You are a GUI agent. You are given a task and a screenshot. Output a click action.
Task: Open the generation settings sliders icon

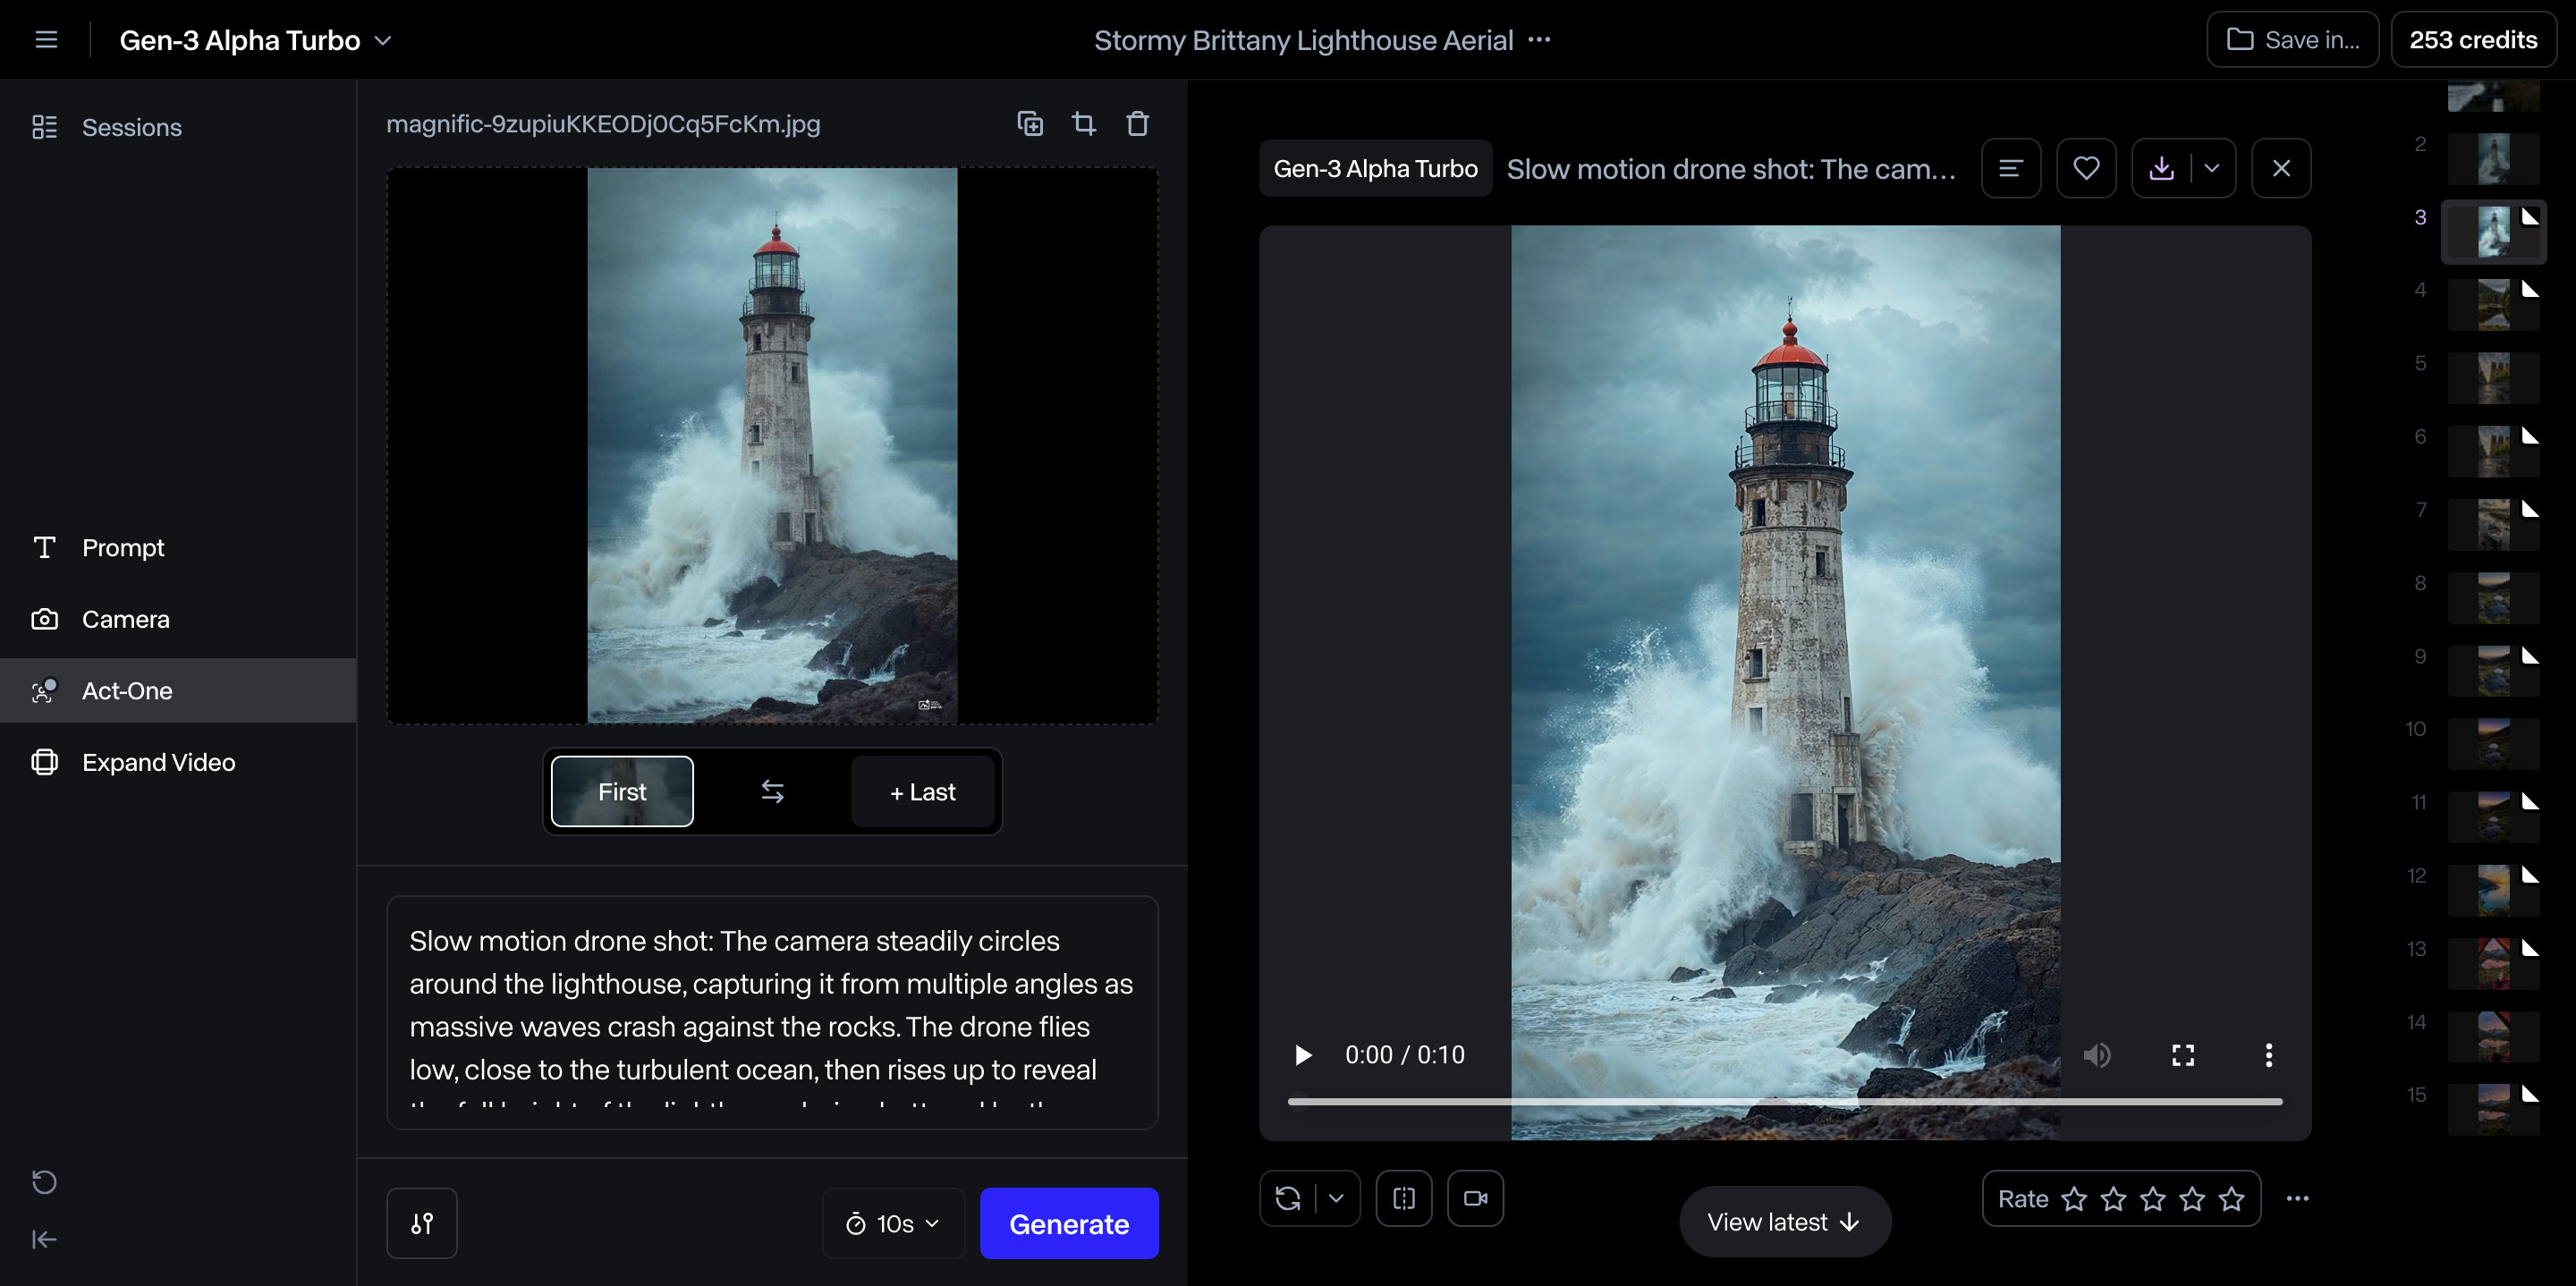(x=422, y=1223)
